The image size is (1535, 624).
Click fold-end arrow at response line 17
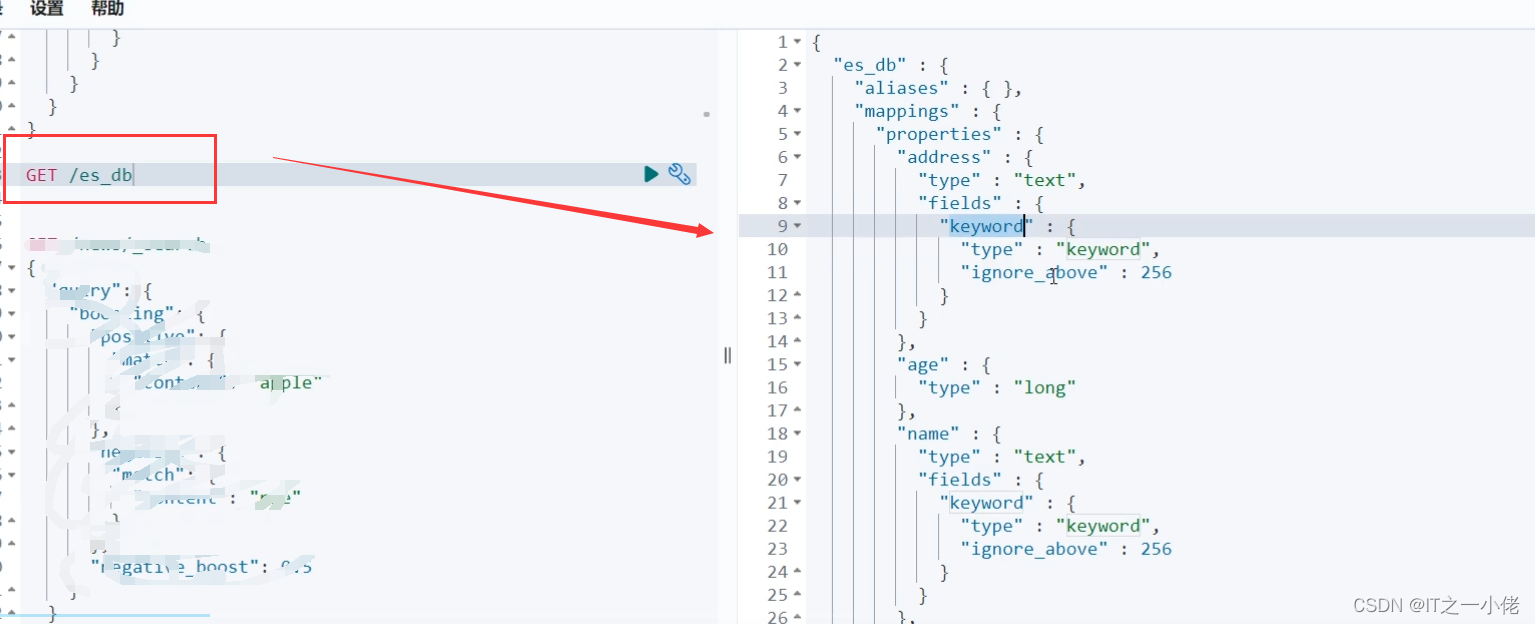click(797, 411)
